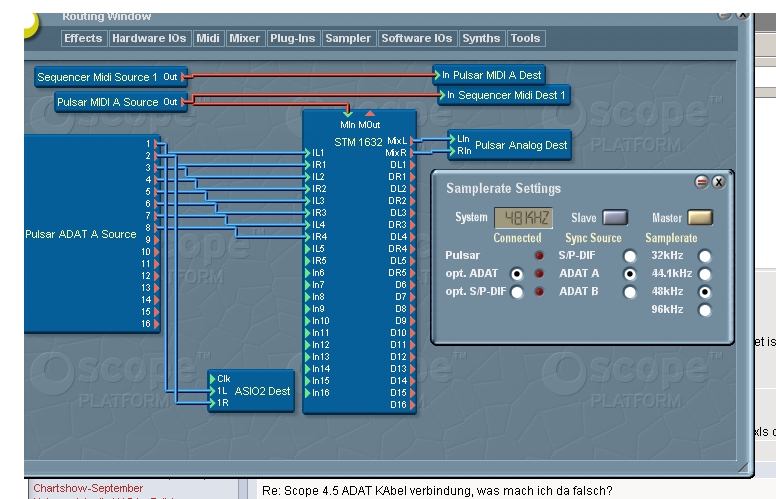The height and width of the screenshot is (499, 776).
Task: Click IL1 input port of STM 1632
Action: point(307,153)
